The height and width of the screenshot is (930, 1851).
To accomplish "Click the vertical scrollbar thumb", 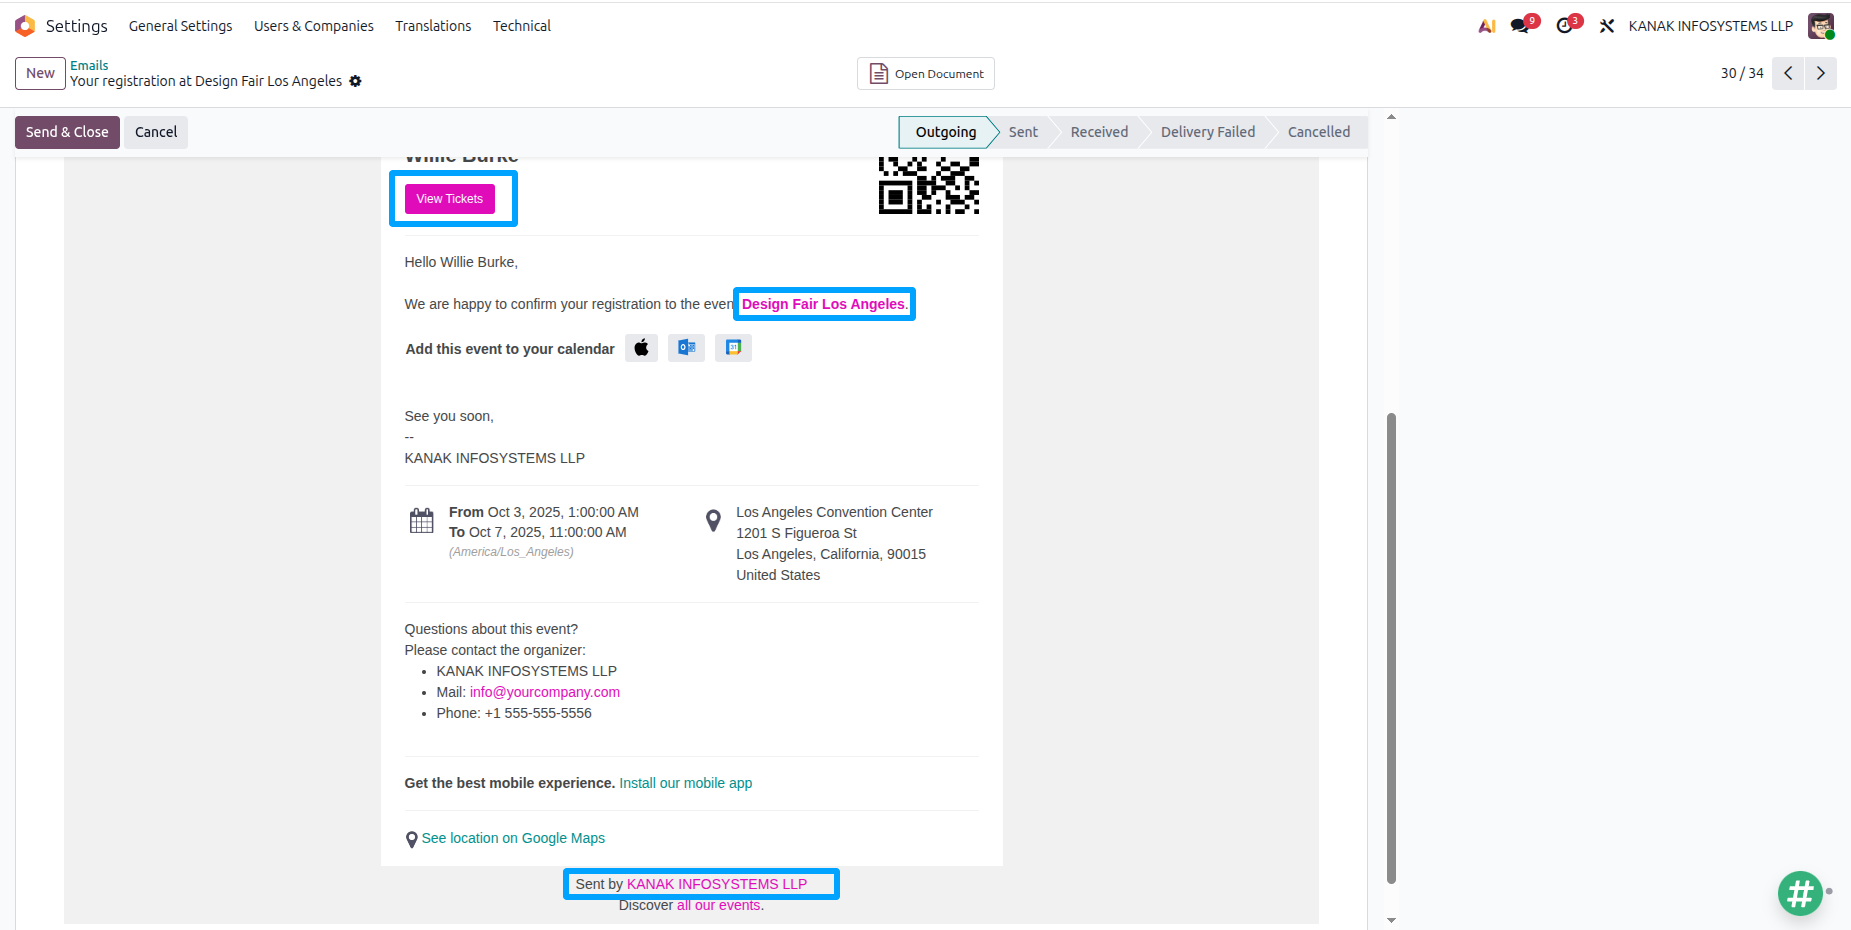I will pos(1391,648).
